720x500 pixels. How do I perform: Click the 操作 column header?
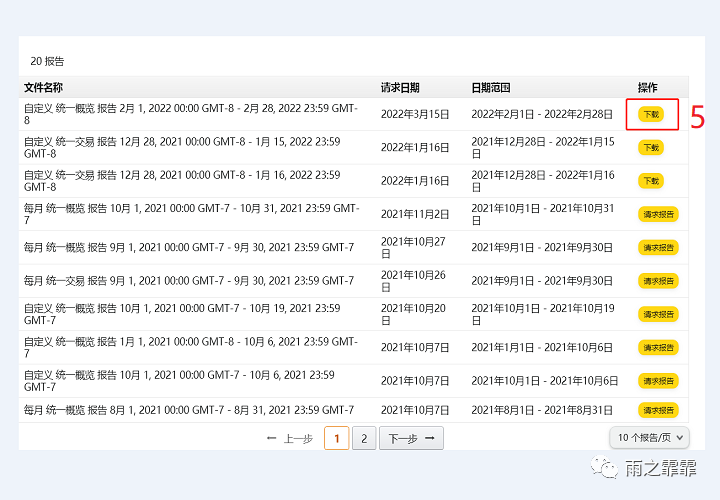pyautogui.click(x=647, y=87)
